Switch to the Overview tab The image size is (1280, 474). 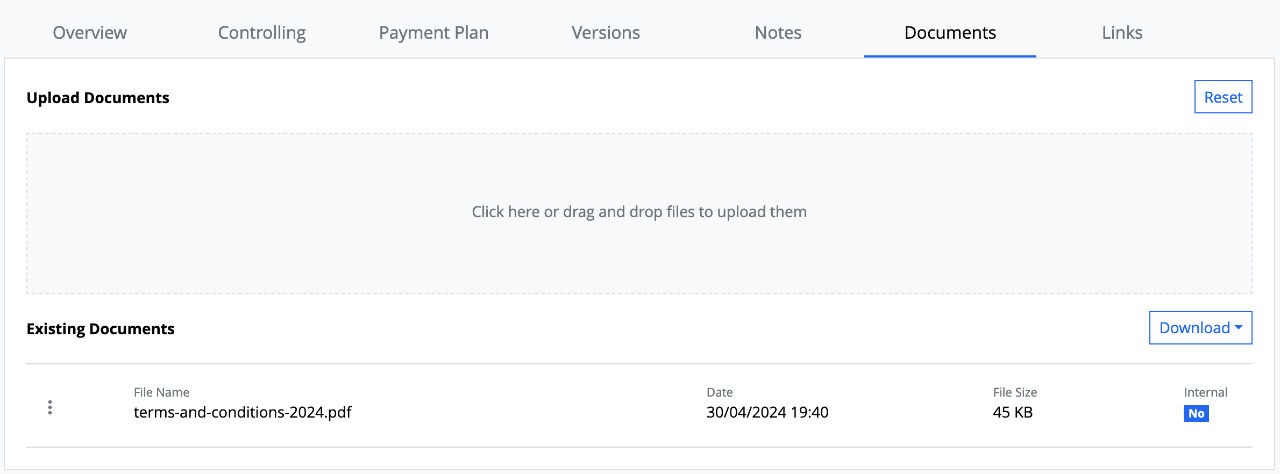coord(90,32)
